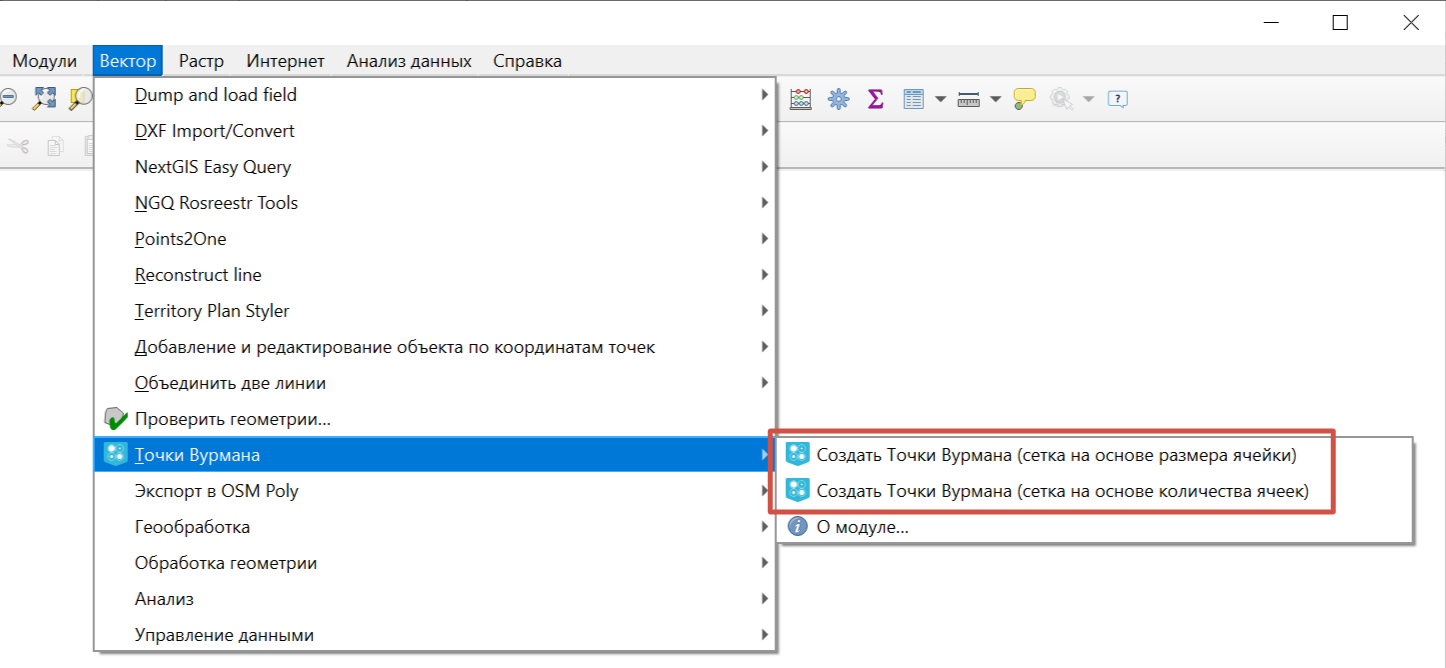The width and height of the screenshot is (1446, 668).
Task: Open the Field Calculator abacus icon
Action: tap(801, 98)
